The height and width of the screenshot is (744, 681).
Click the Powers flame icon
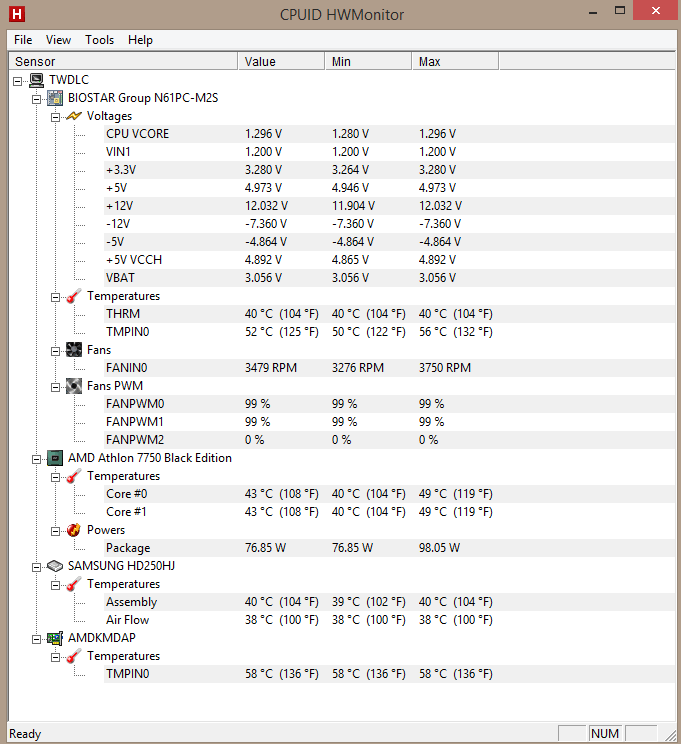click(x=74, y=530)
